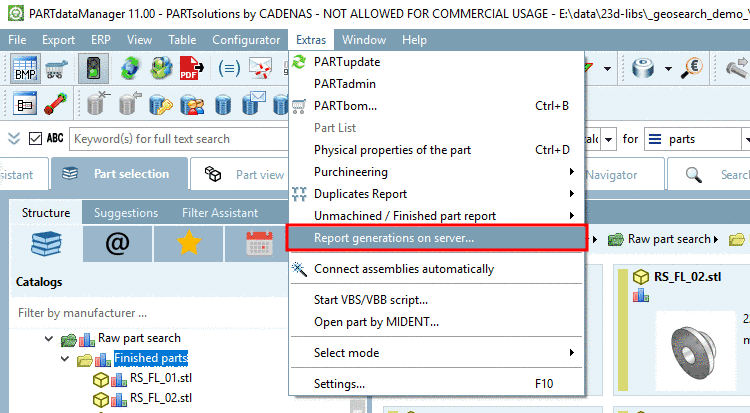This screenshot has width=750, height=413.
Task: Click the shopping cart toolbar icon
Action: (56, 69)
